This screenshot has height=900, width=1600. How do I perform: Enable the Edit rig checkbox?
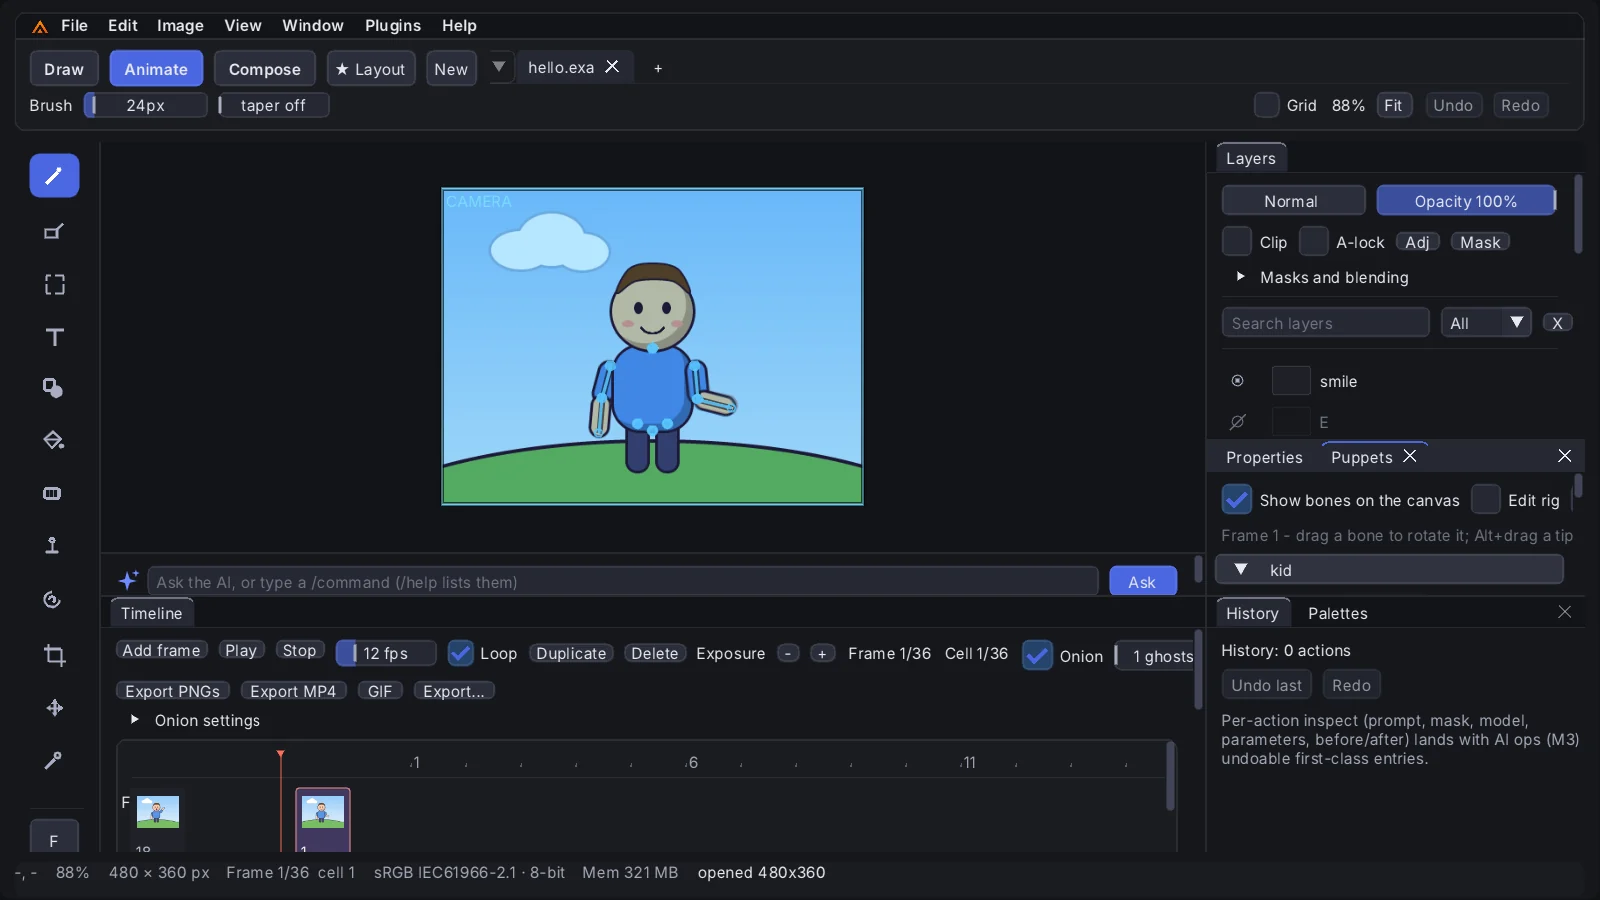[1486, 499]
